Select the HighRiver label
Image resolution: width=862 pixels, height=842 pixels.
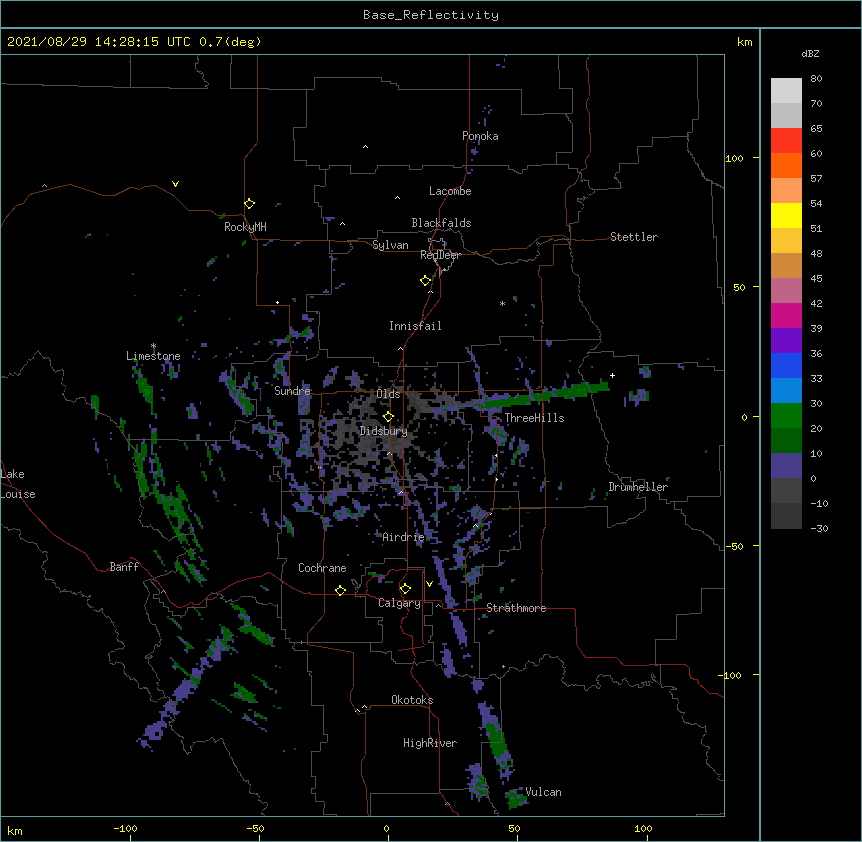pyautogui.click(x=430, y=743)
